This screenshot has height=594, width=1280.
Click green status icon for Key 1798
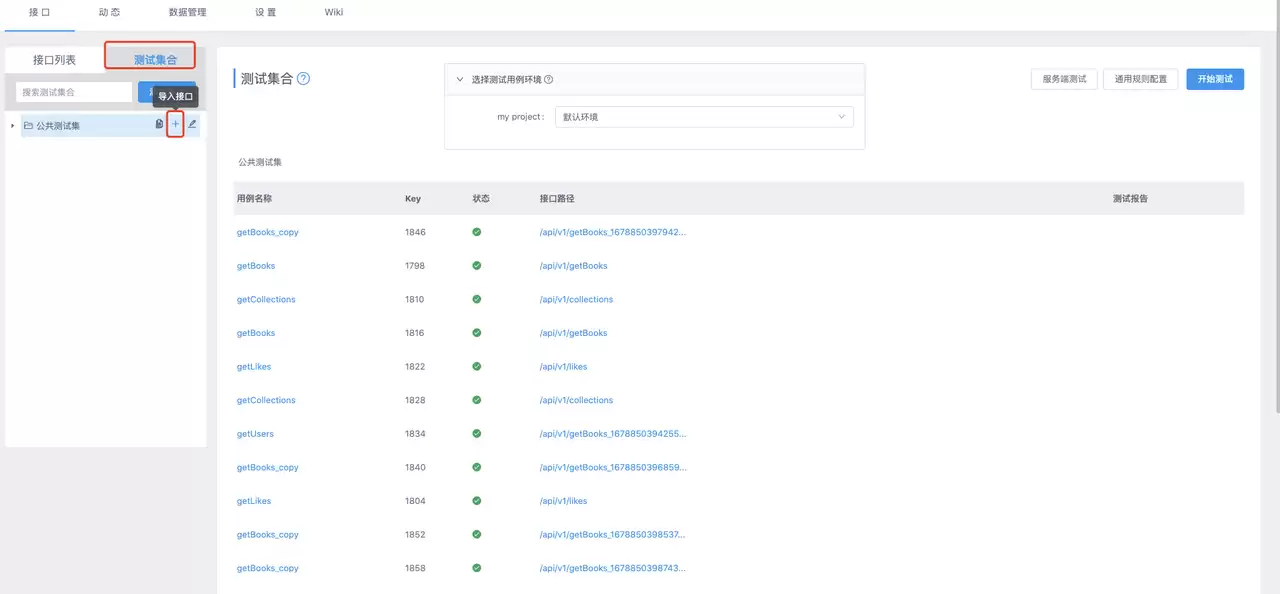pos(476,266)
